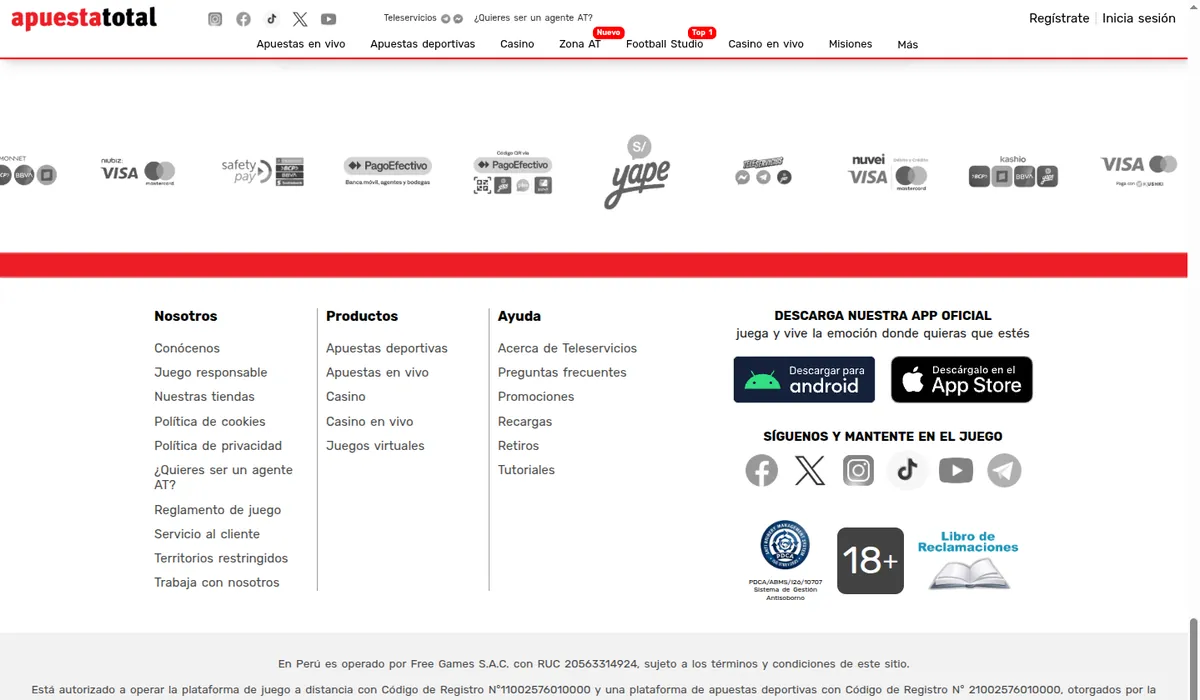Viewport: 1200px width, 700px height.
Task: Open the Juego responsable footer link
Action: [211, 372]
